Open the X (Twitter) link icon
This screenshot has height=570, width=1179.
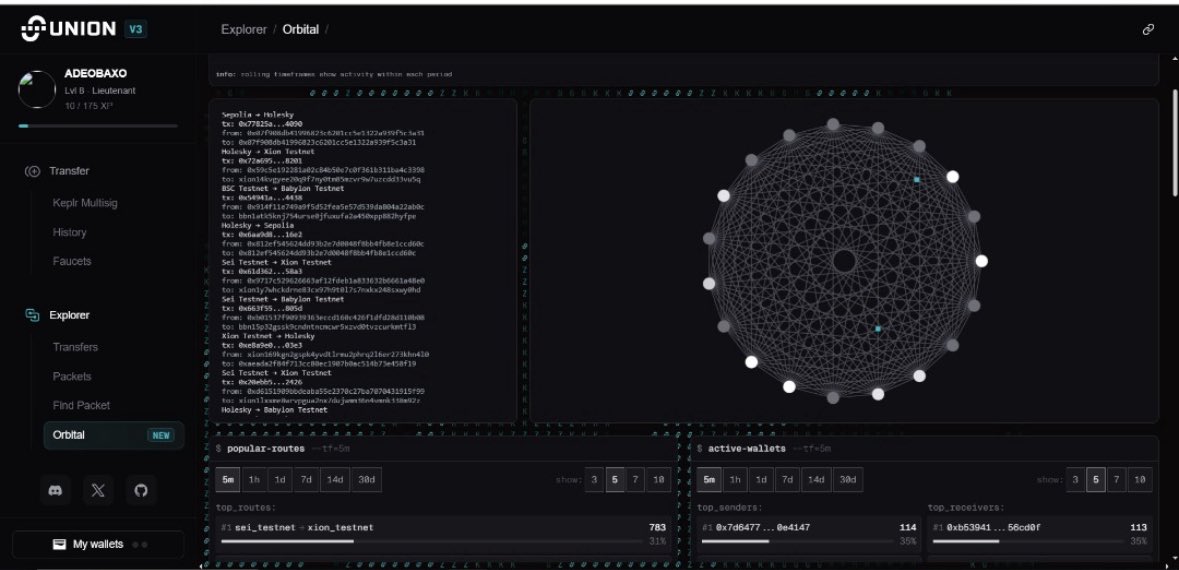pyautogui.click(x=98, y=490)
